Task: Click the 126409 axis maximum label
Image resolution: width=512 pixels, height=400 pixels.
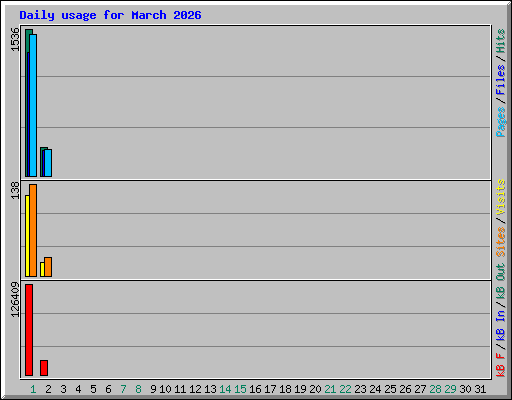Action: [15, 299]
